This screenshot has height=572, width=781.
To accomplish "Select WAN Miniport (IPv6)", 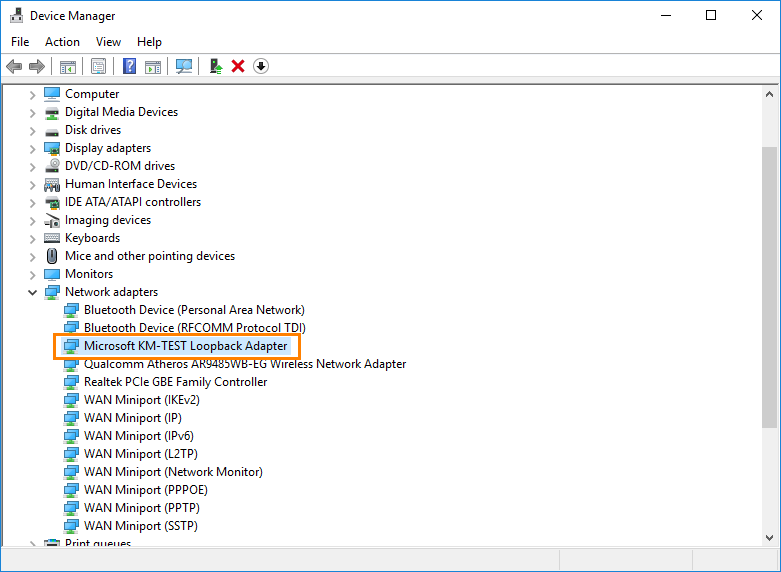I will (x=138, y=436).
